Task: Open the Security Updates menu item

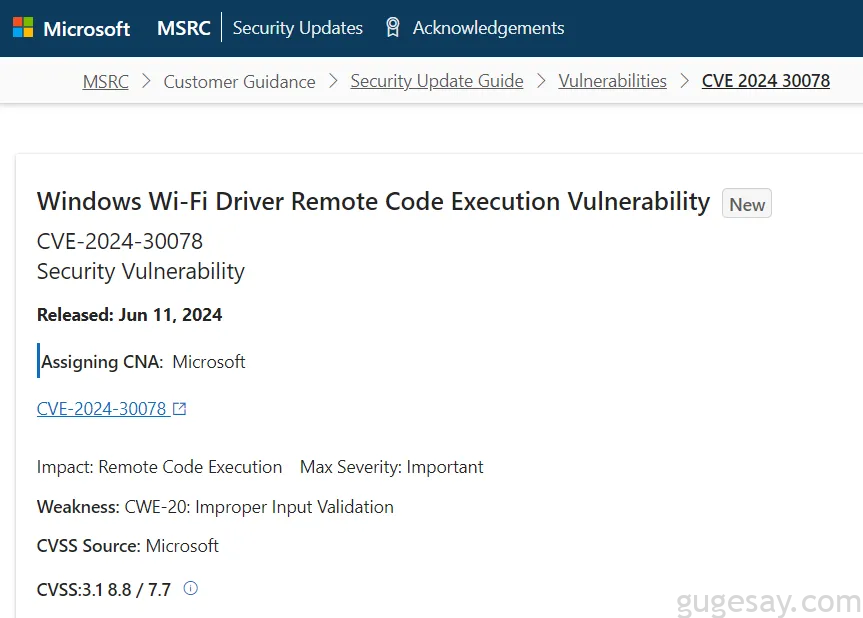Action: click(x=298, y=28)
